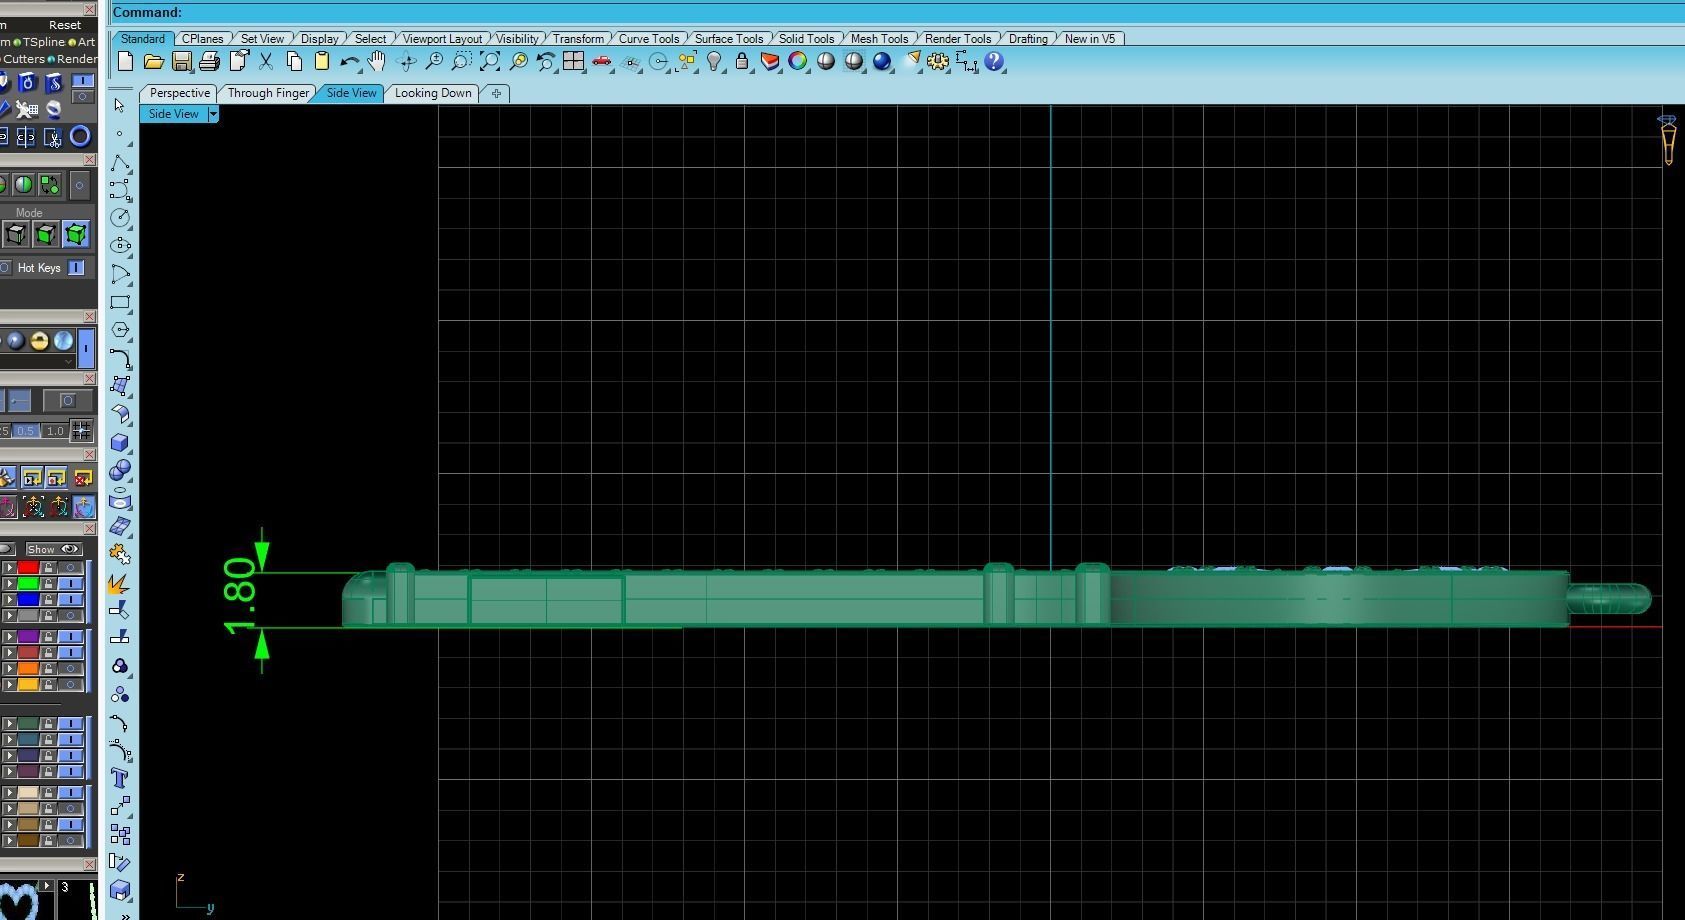Select the 1.0 value button
Screen dimensions: 1685x920
click(x=55, y=431)
